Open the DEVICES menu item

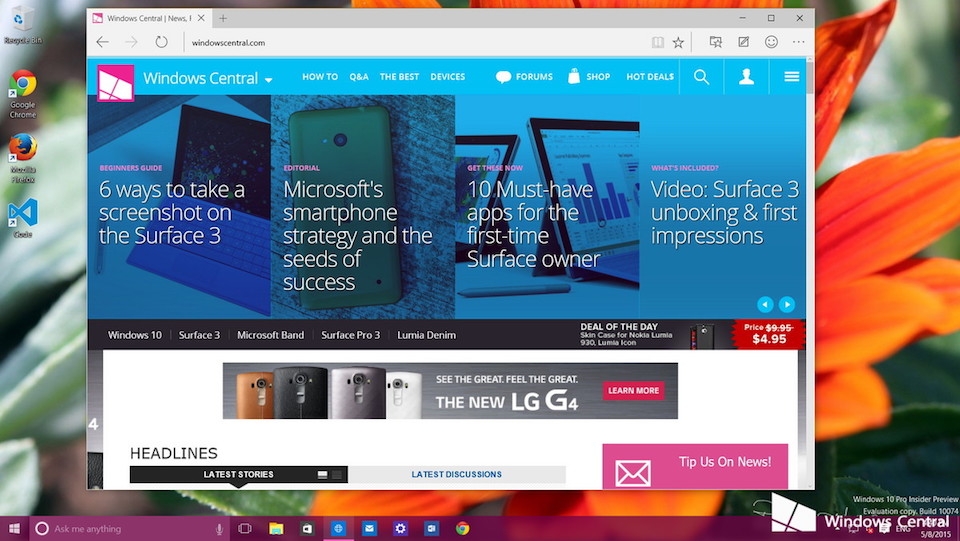pyautogui.click(x=448, y=76)
